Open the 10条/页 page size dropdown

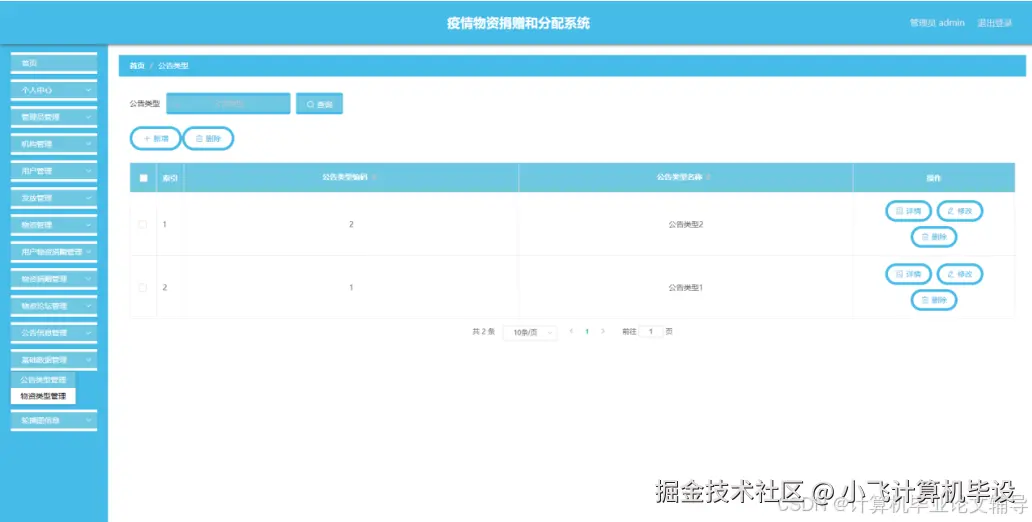click(530, 332)
